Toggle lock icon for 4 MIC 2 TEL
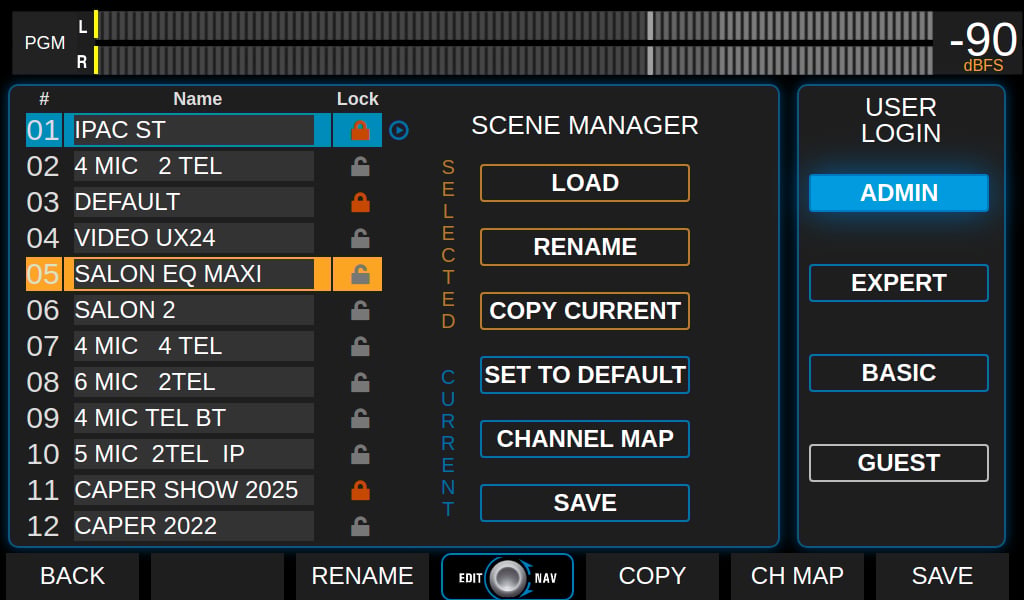Screen dimensions: 1024x600 pos(360,166)
